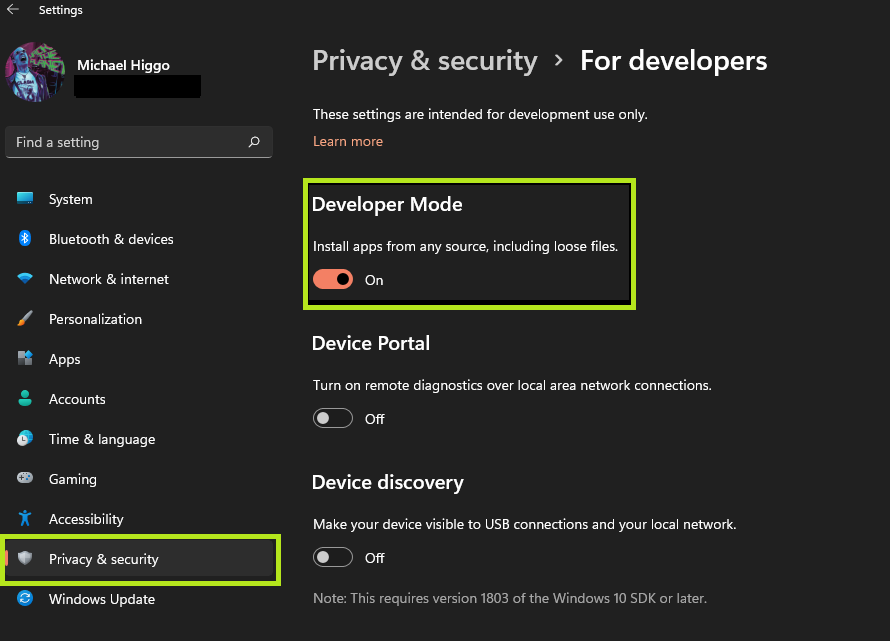Open the Privacy & security sidebar item
The image size is (890, 641).
tap(104, 559)
